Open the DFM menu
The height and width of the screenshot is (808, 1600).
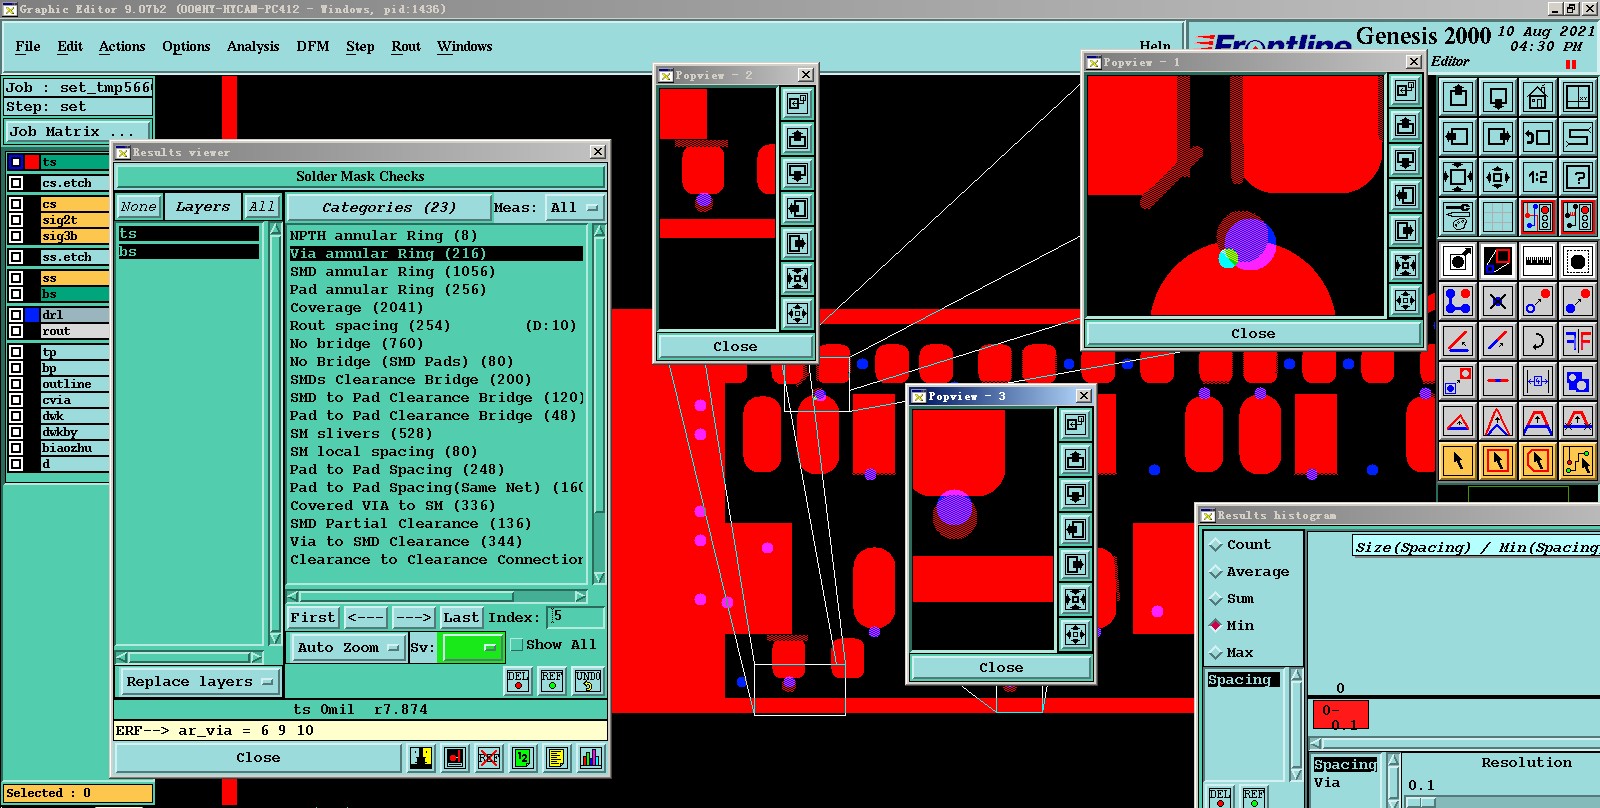(313, 47)
